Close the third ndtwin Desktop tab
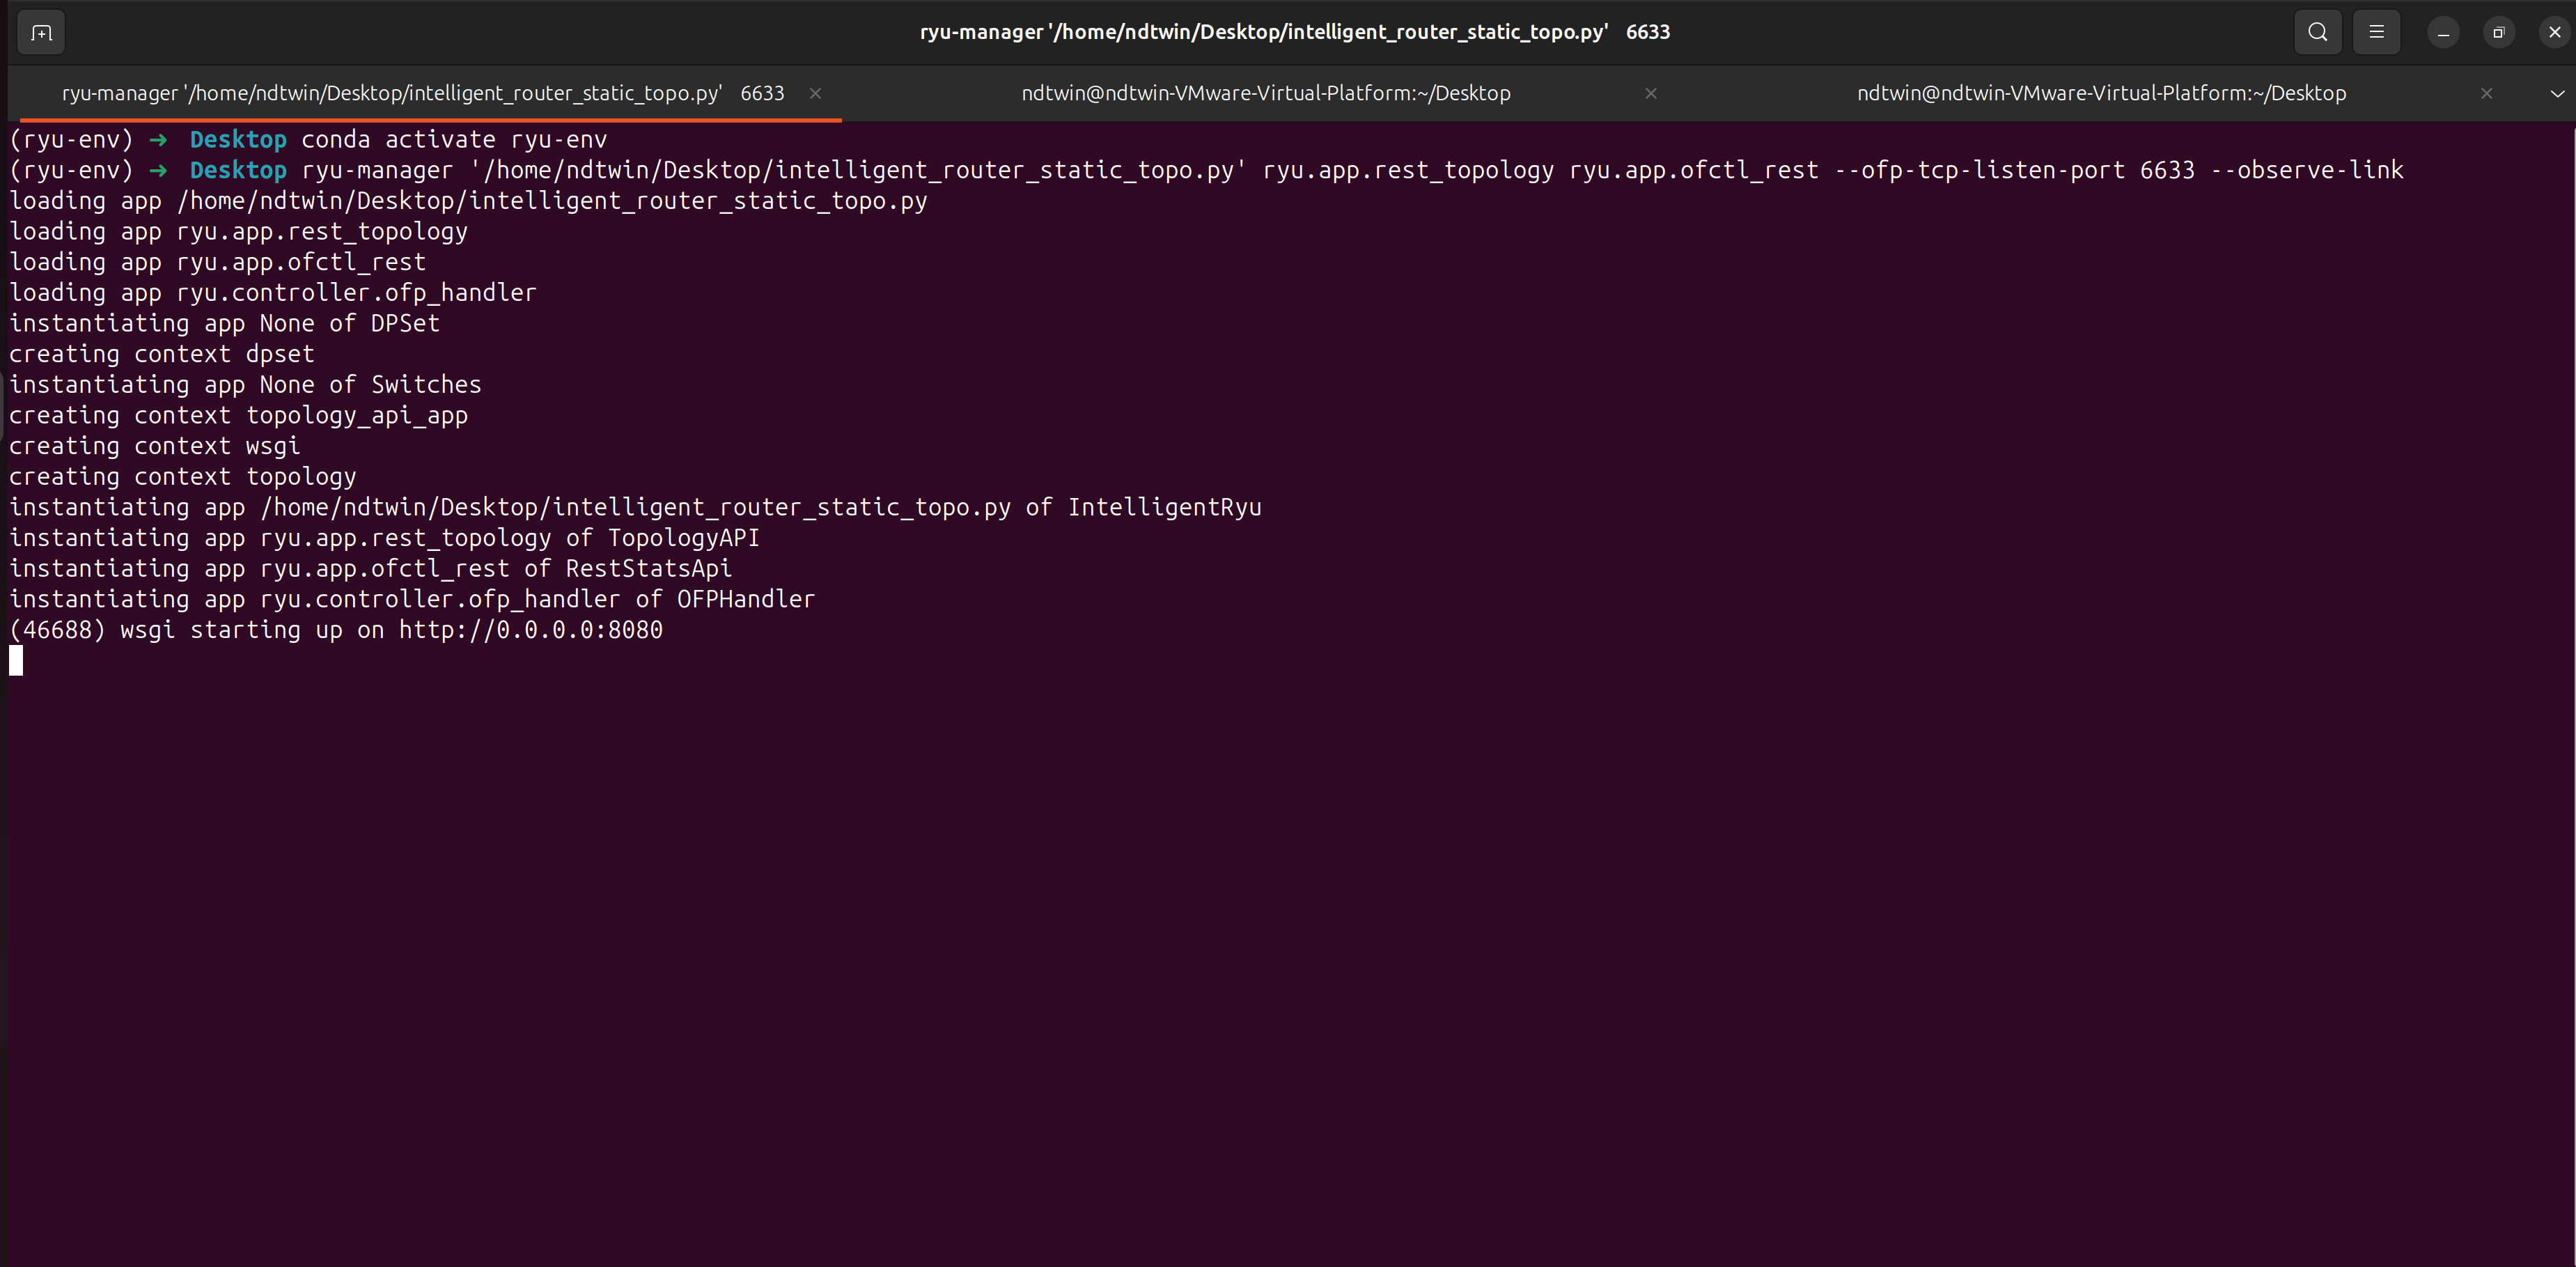Image resolution: width=2576 pixels, height=1267 pixels. [2486, 93]
